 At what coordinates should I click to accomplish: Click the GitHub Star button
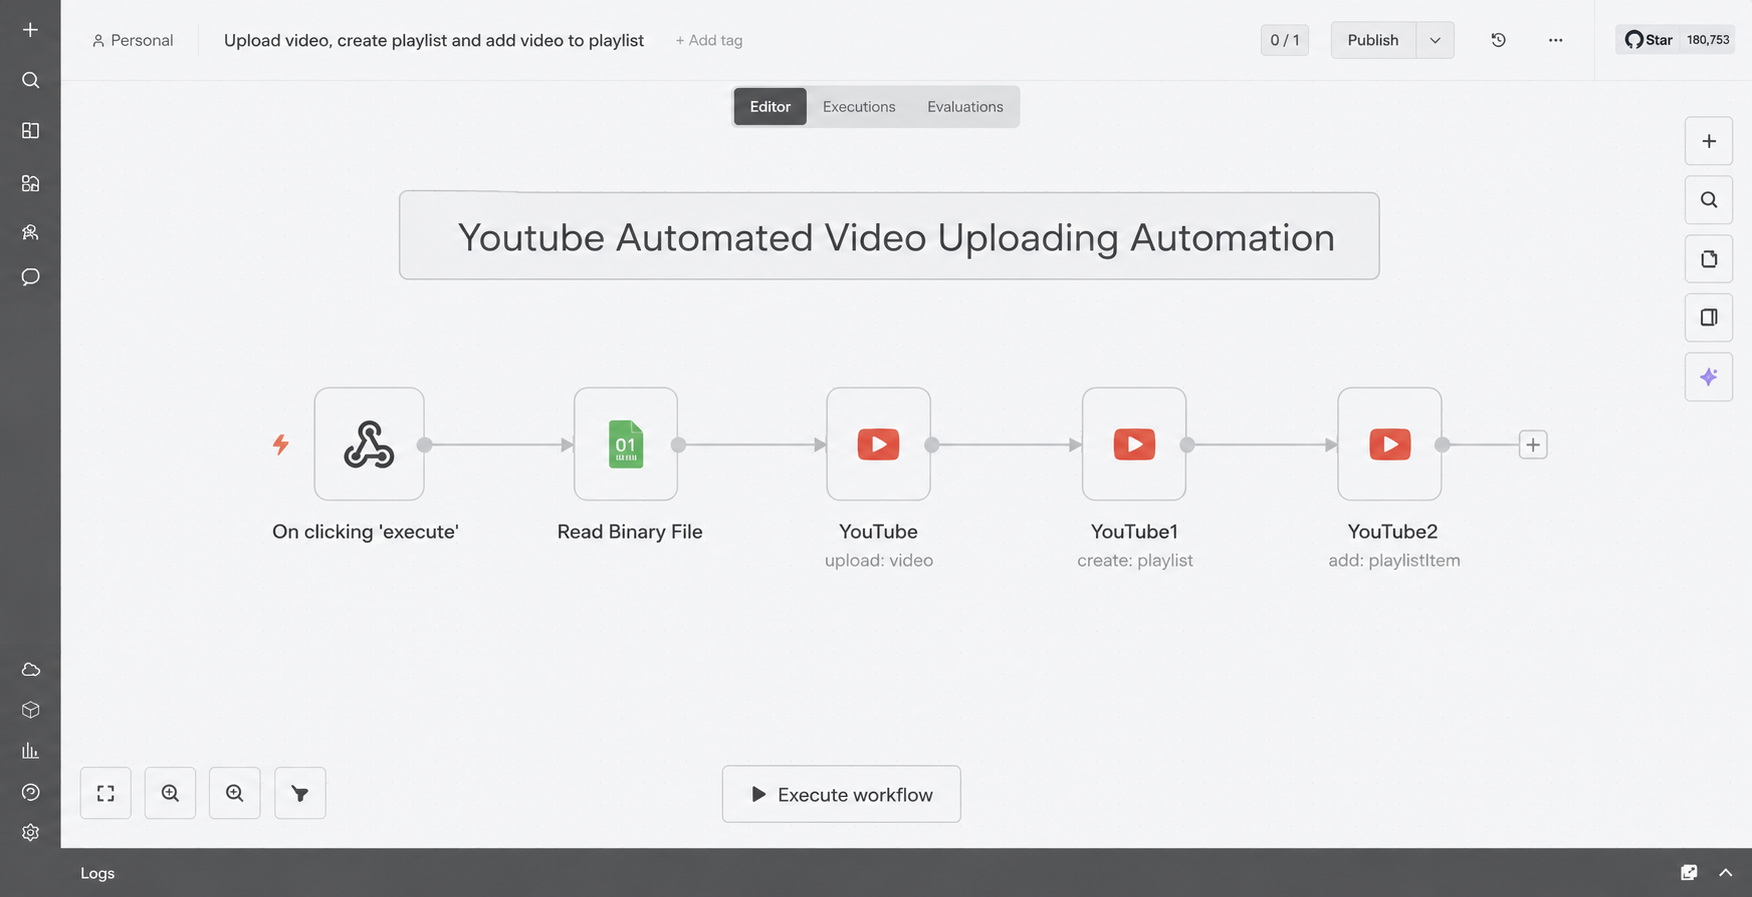1648,40
